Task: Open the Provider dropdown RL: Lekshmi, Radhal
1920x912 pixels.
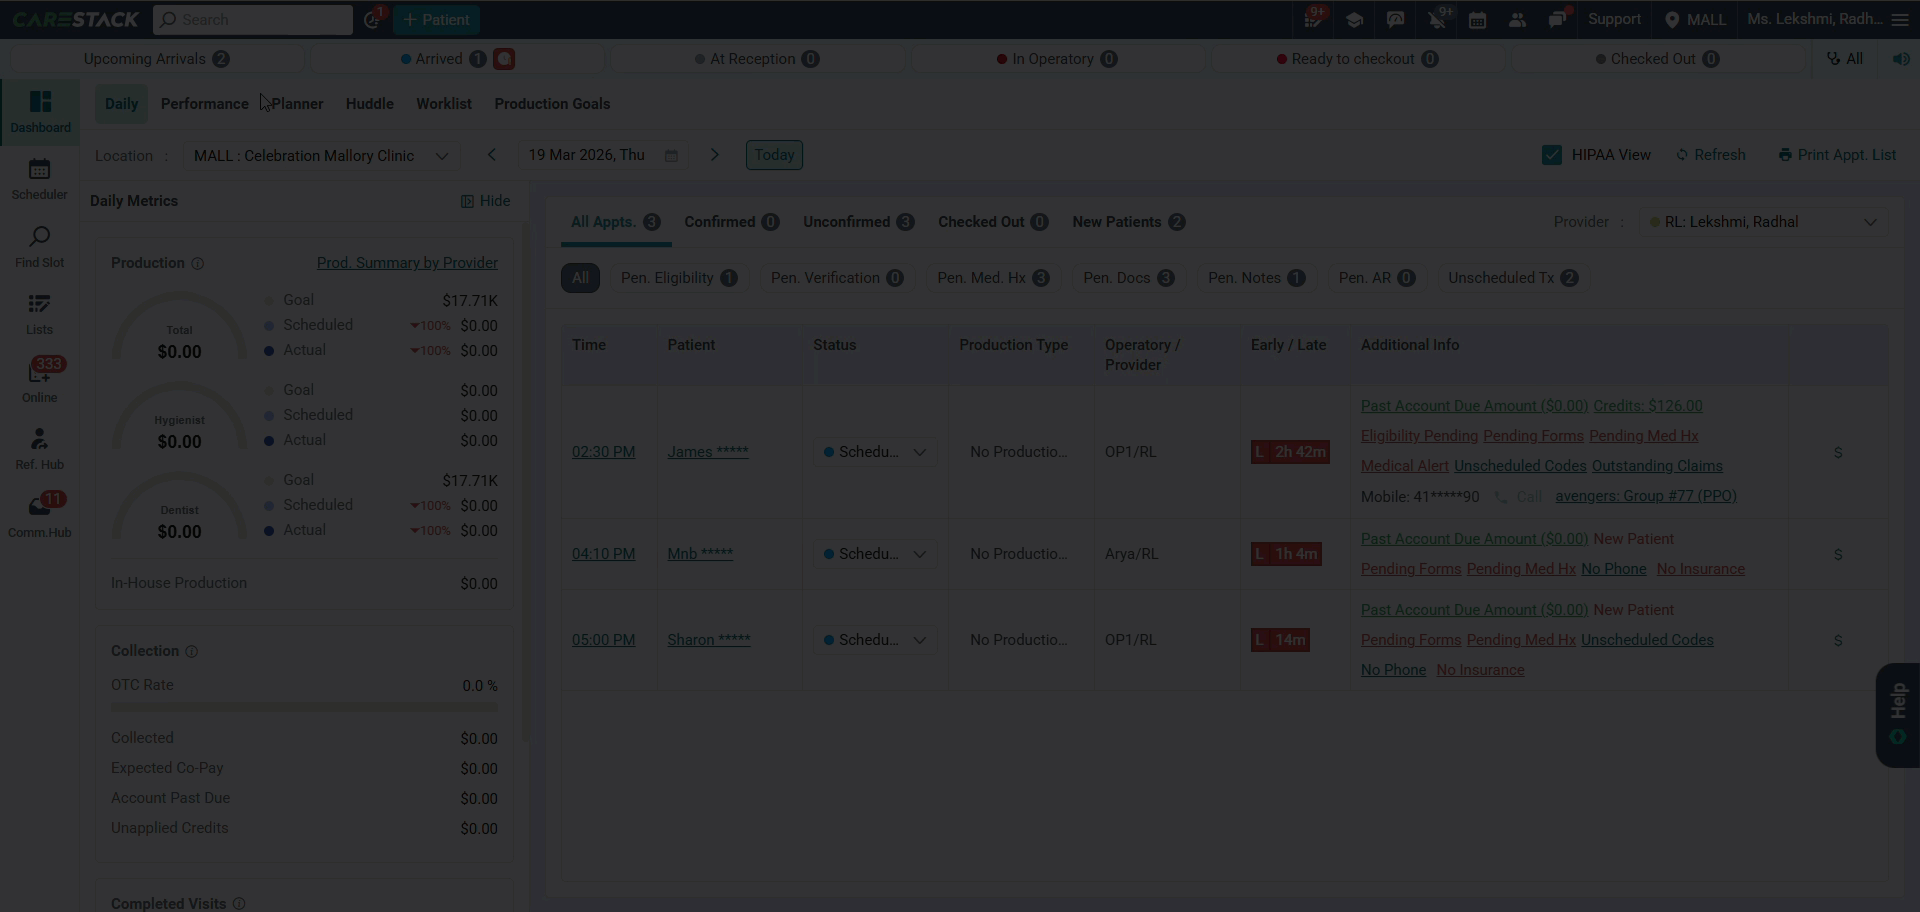Action: point(1764,222)
